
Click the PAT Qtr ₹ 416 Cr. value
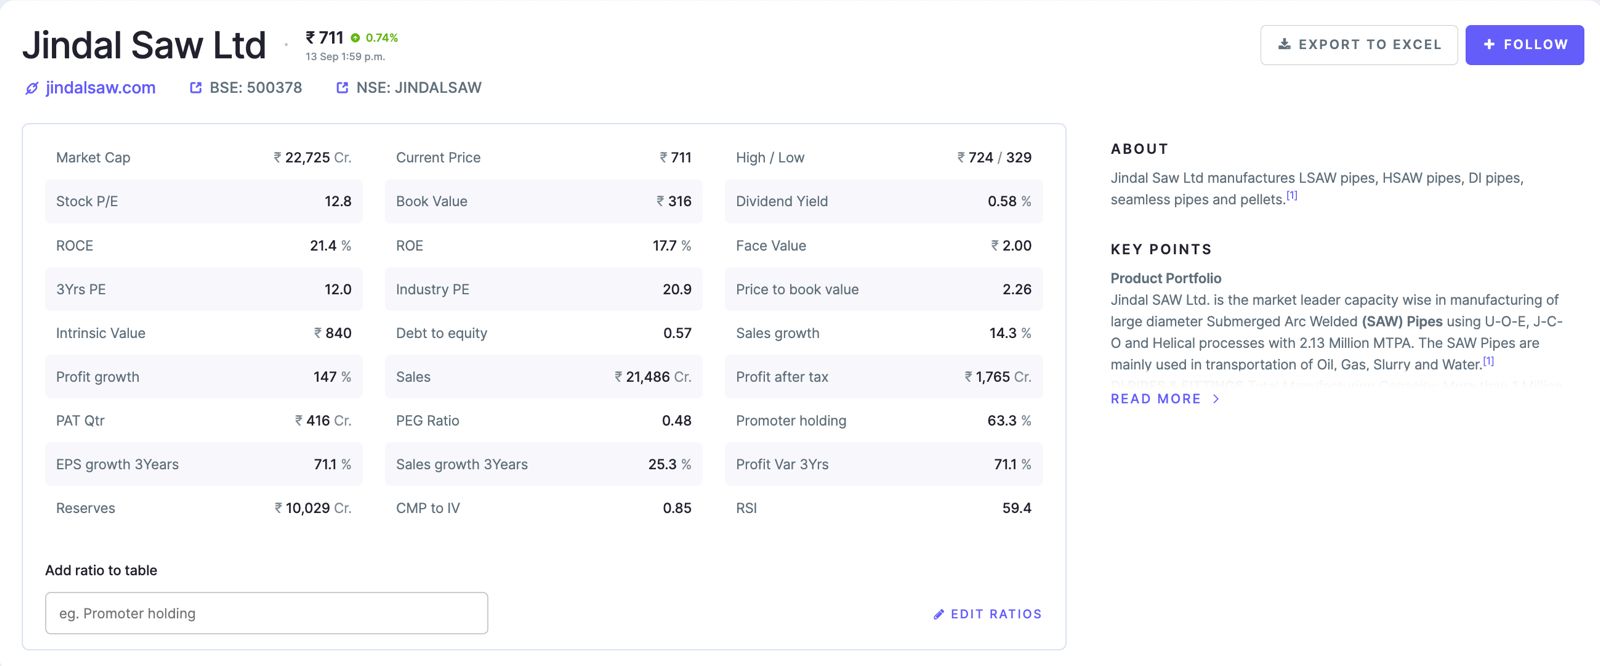click(323, 421)
